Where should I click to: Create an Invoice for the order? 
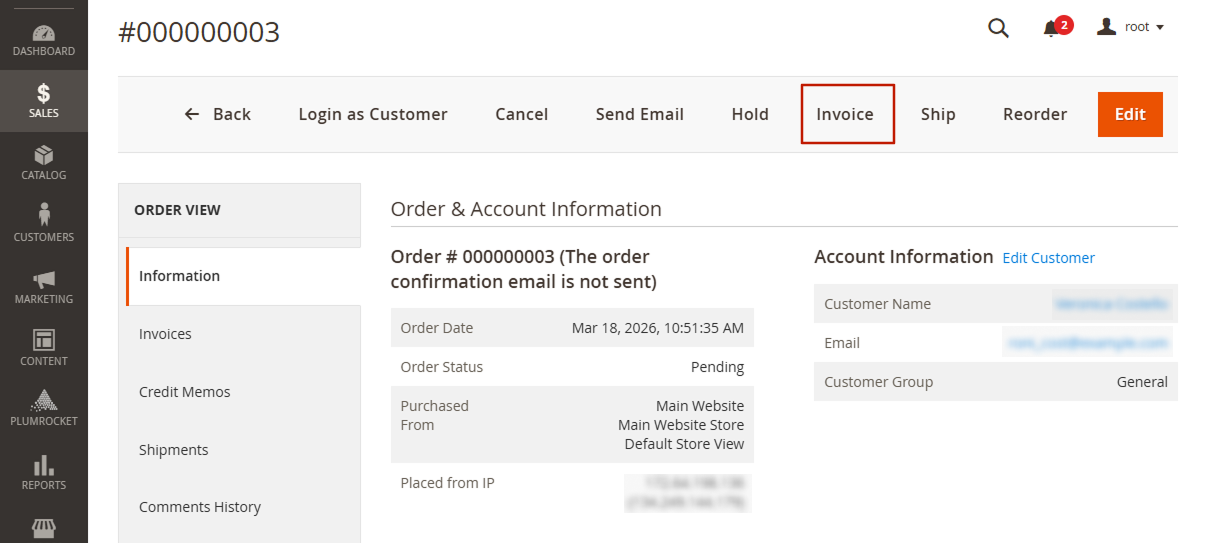[x=846, y=114]
